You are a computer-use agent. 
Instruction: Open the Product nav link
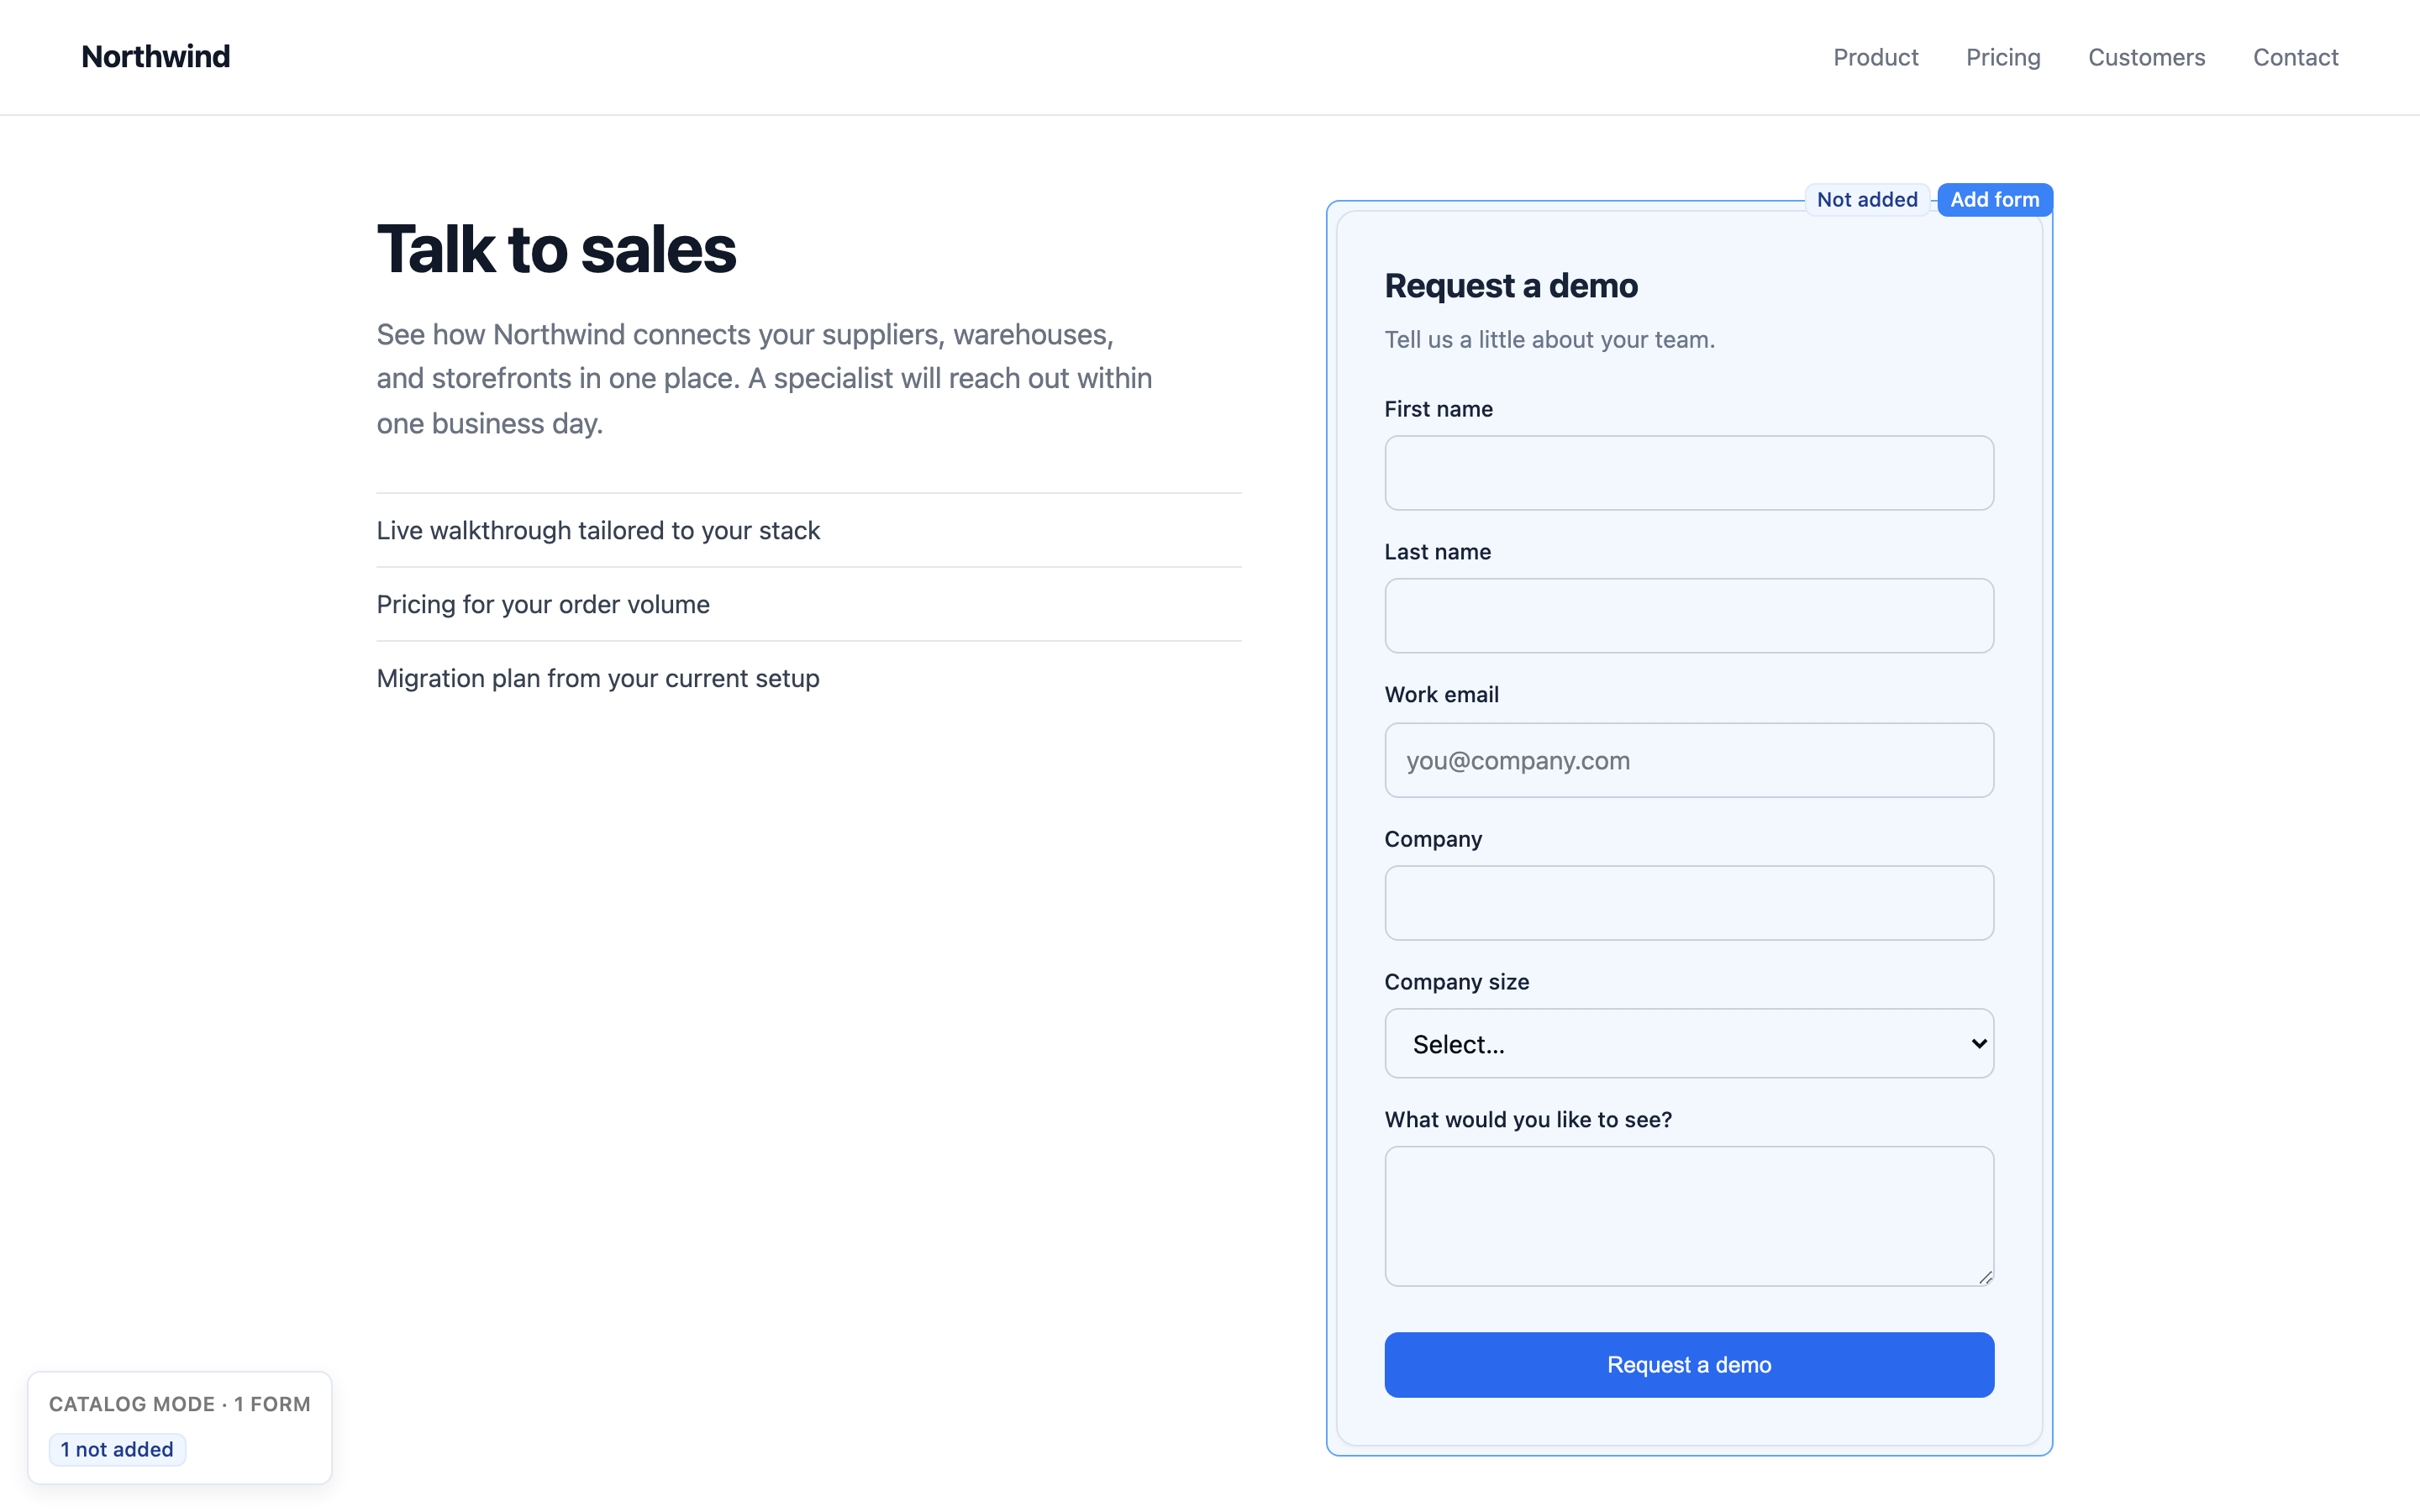click(x=1875, y=57)
